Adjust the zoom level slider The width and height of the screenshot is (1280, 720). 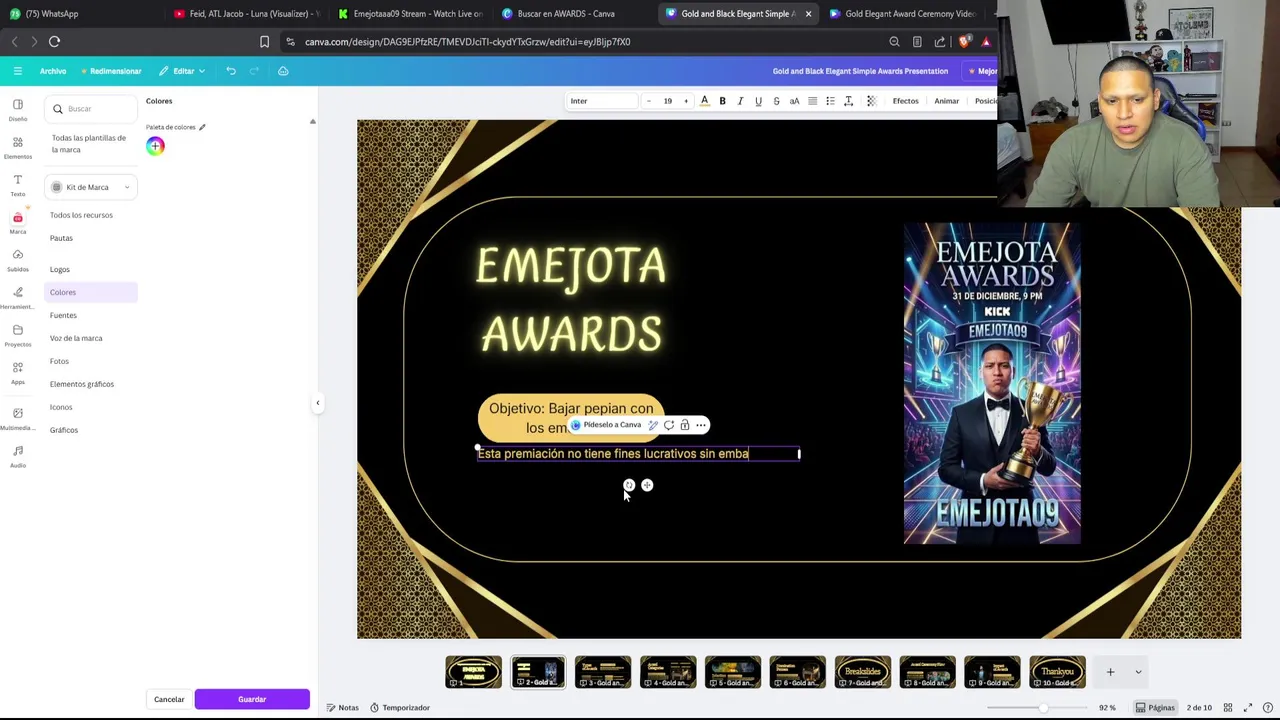pos(1043,707)
